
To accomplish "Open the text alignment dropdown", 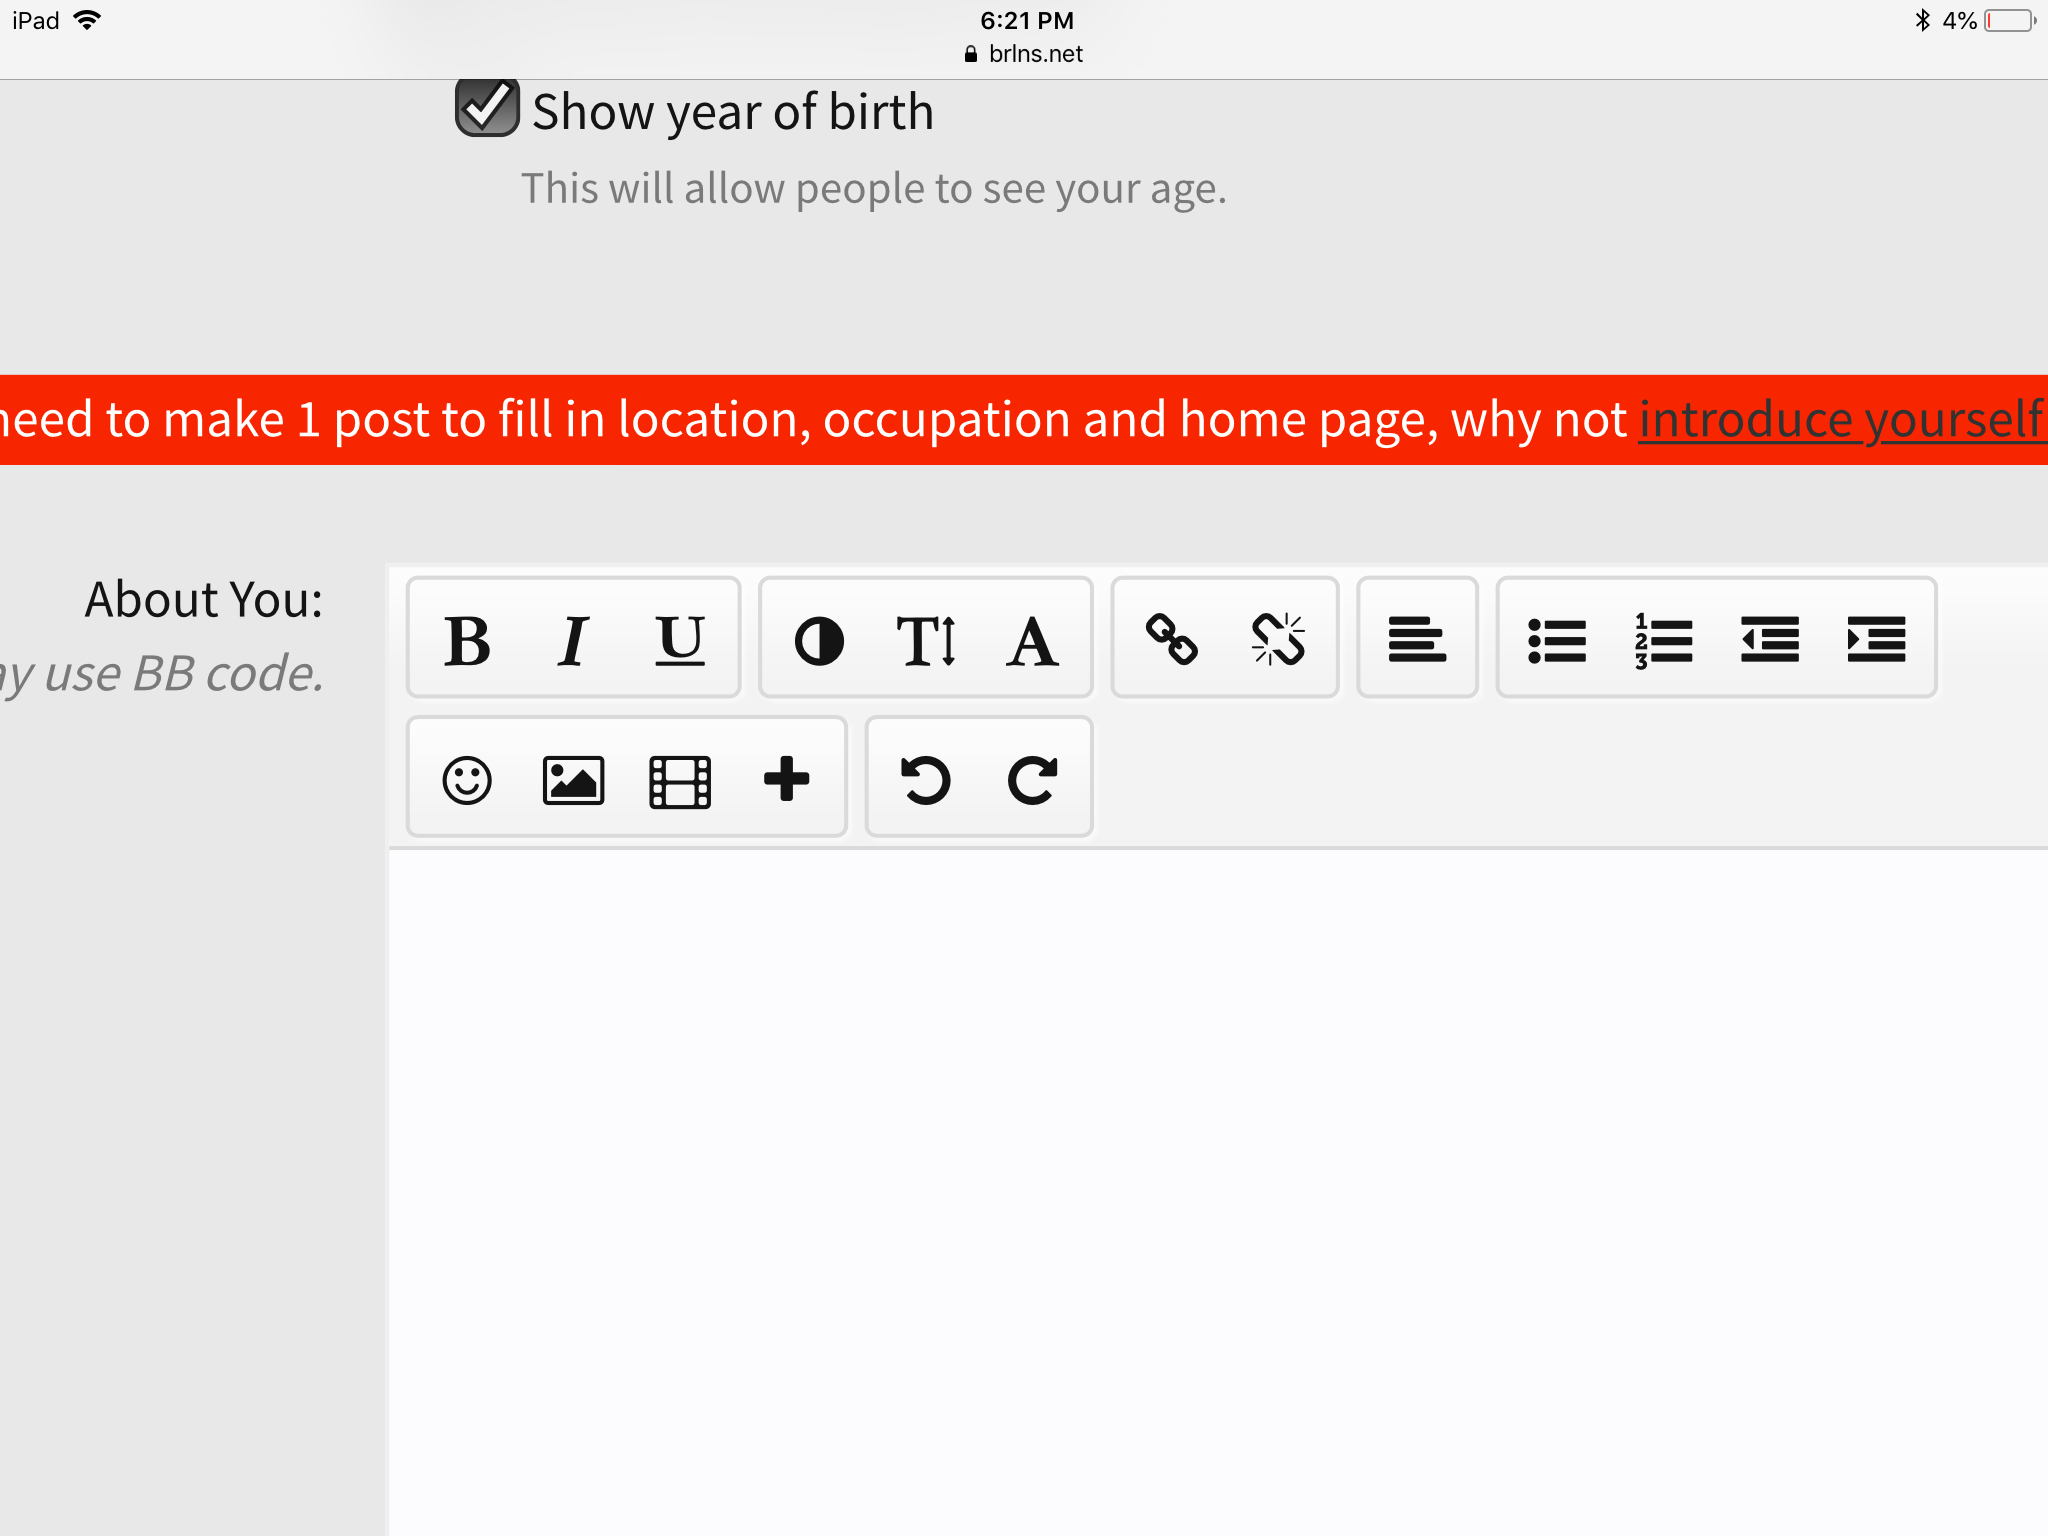I will click(1417, 640).
